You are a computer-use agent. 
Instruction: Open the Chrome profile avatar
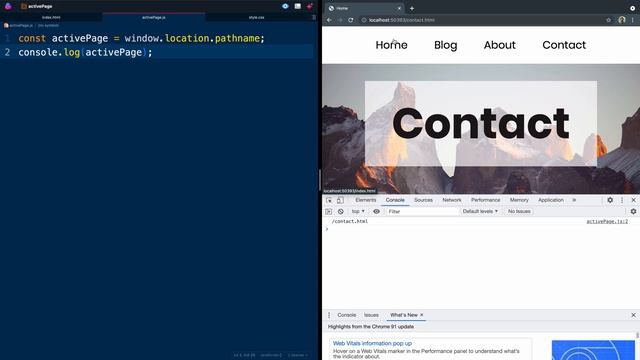(622, 20)
